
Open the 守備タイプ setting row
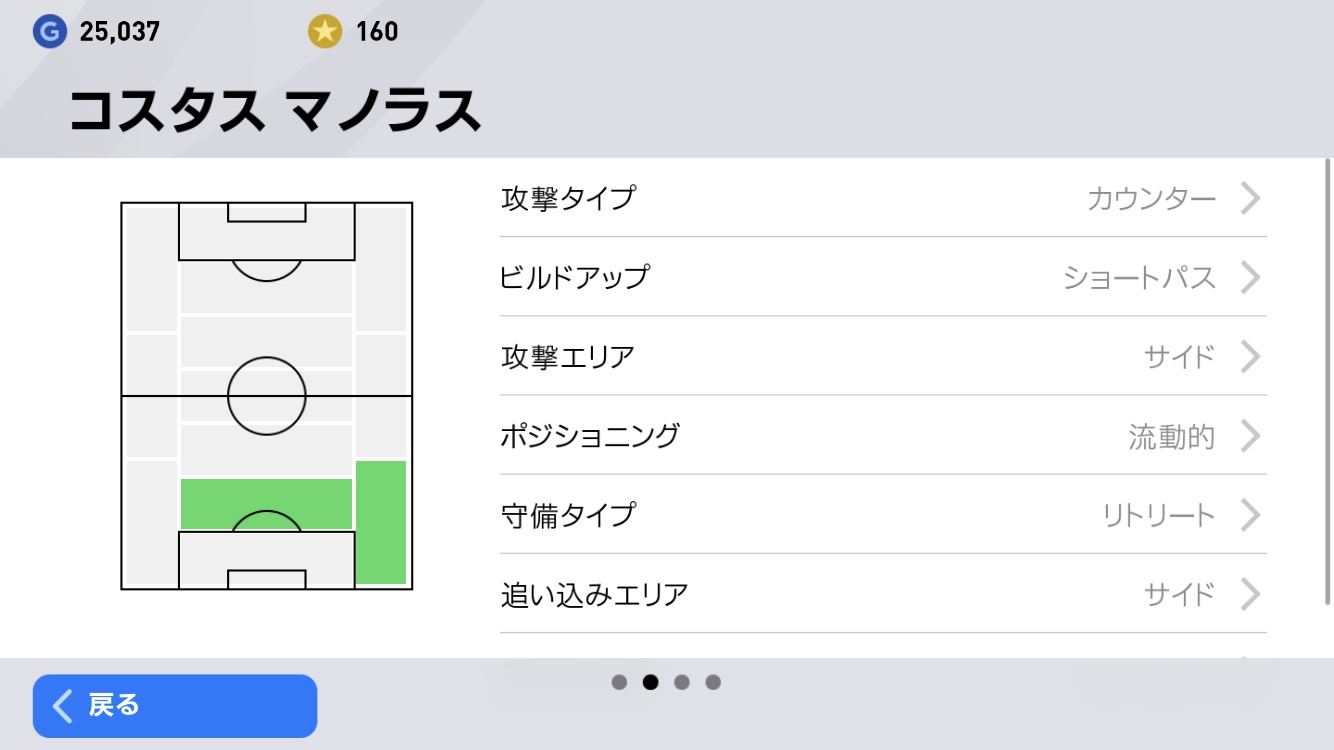point(883,515)
